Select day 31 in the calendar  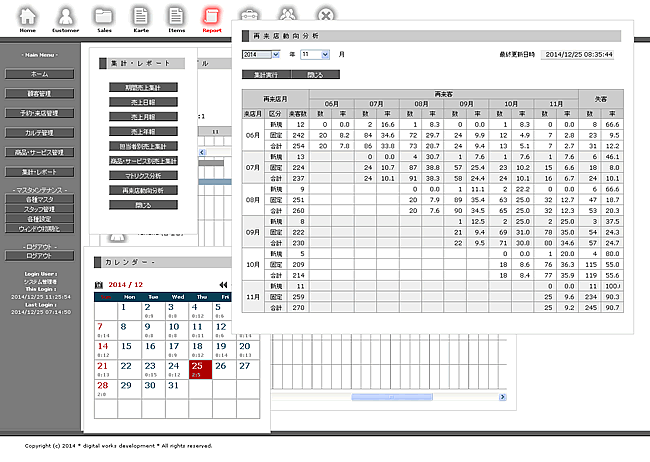[x=177, y=389]
